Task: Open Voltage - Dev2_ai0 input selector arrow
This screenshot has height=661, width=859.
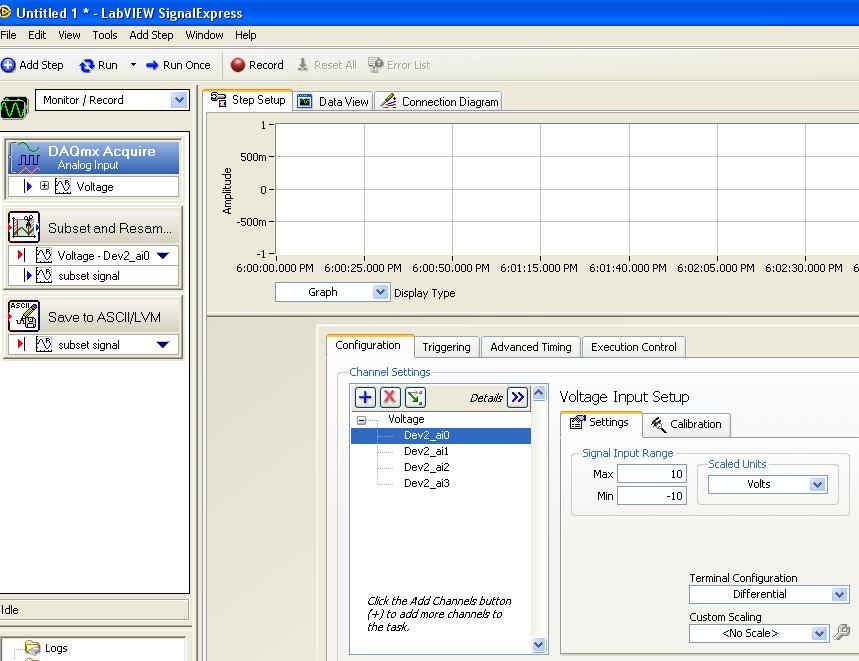Action: coord(163,255)
